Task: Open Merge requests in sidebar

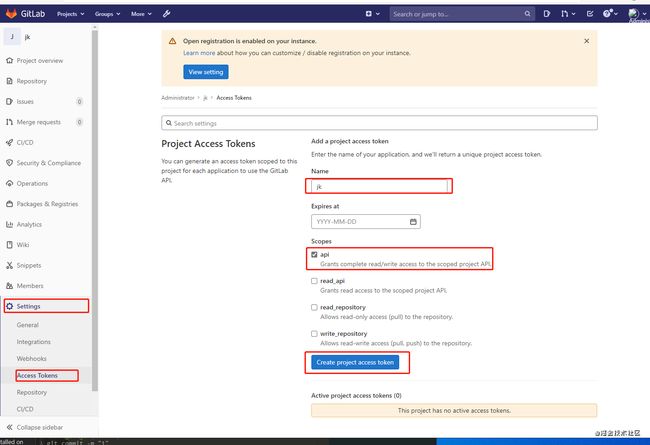Action: pyautogui.click(x=39, y=122)
